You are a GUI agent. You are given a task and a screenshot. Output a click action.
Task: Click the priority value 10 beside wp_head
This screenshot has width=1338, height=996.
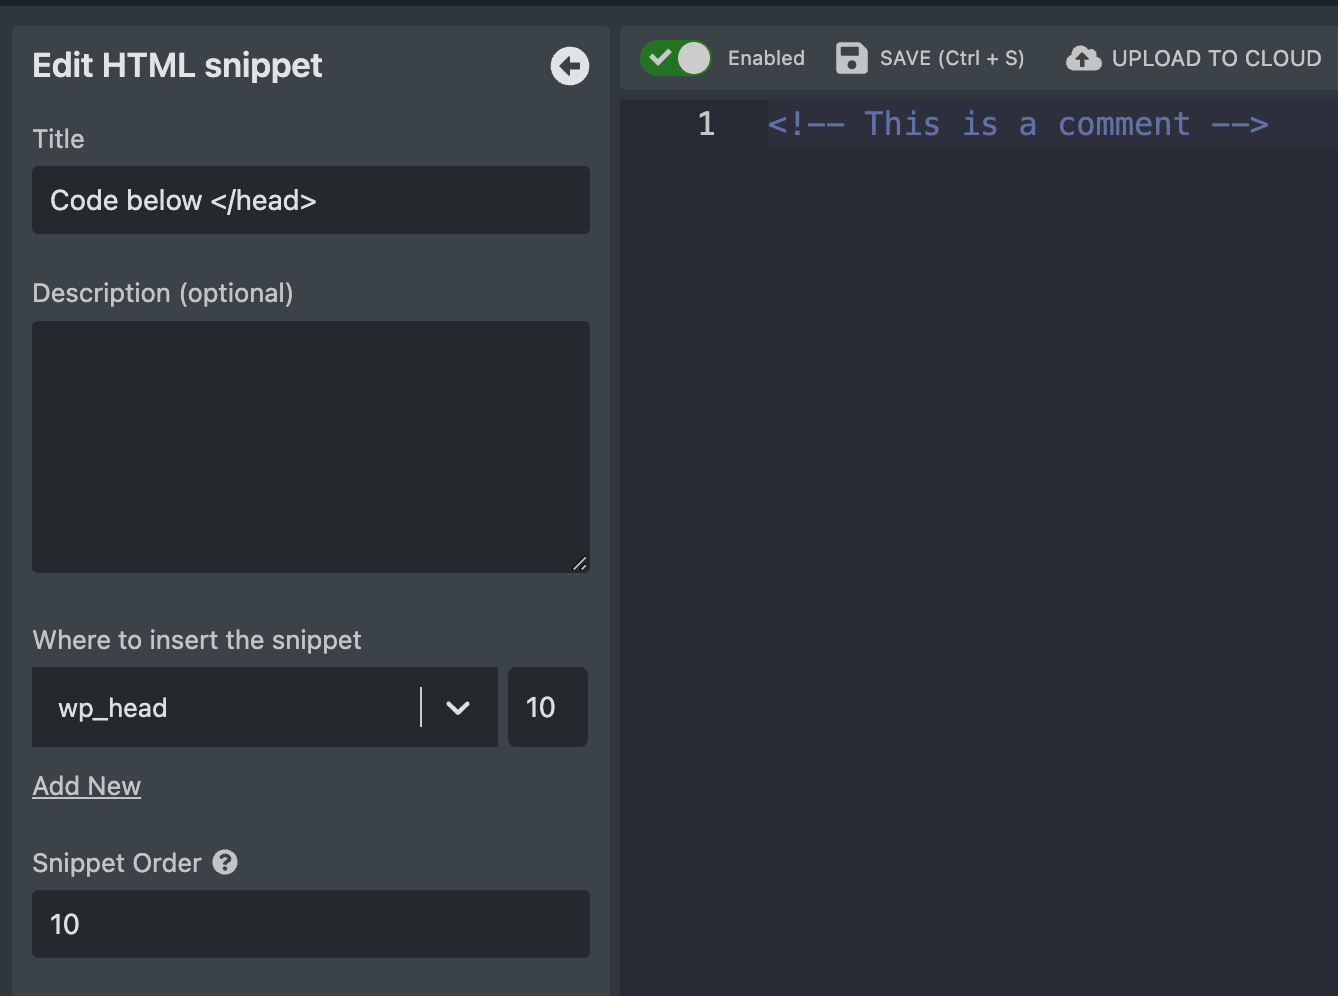(x=548, y=707)
